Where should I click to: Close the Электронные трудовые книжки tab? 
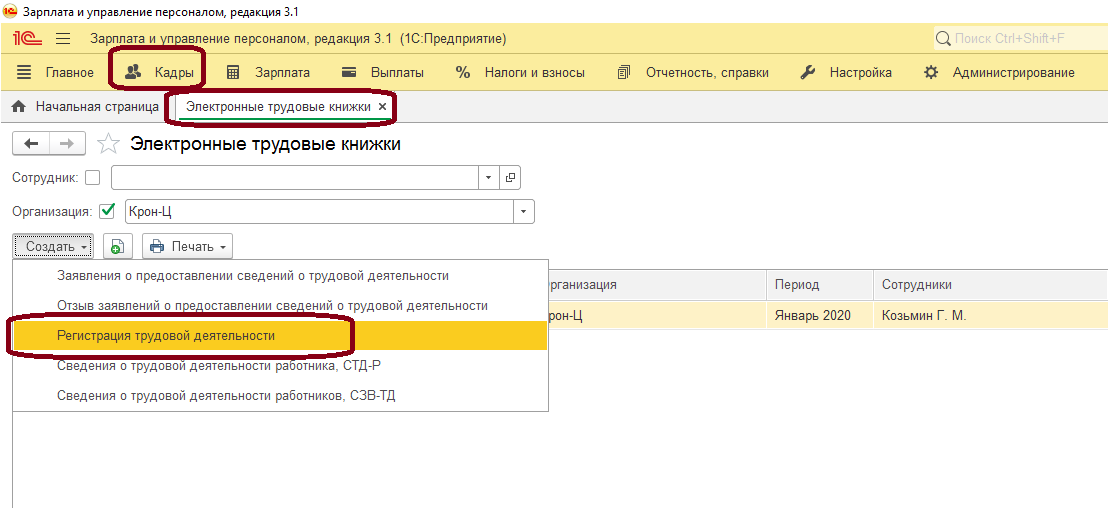coord(382,107)
